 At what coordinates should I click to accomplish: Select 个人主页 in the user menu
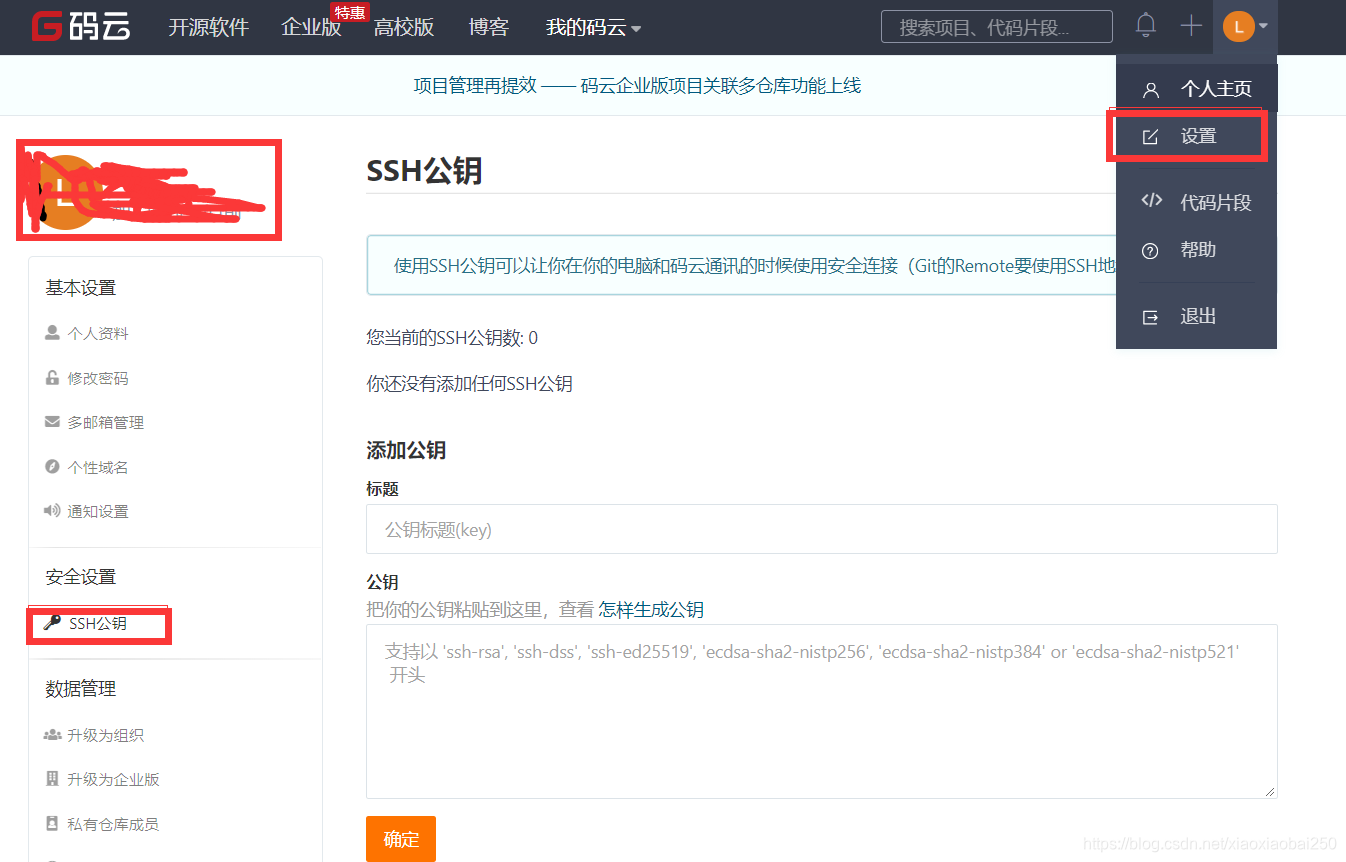pyautogui.click(x=1197, y=89)
